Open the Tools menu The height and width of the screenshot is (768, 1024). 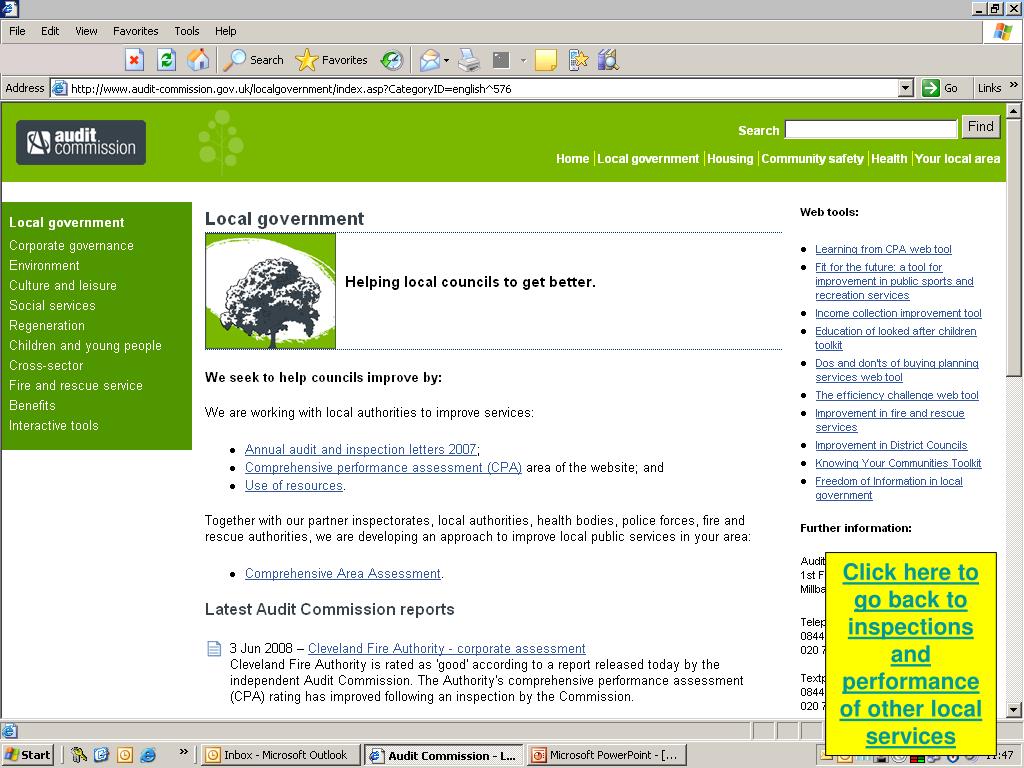pos(186,31)
